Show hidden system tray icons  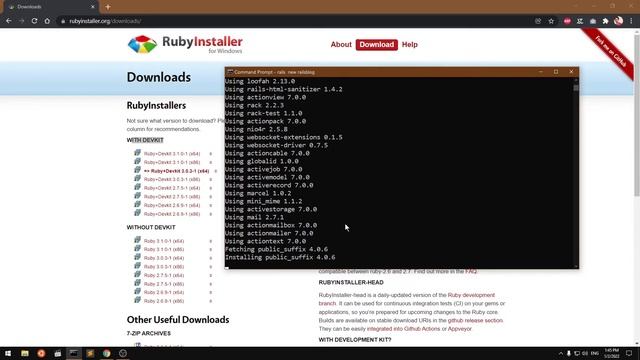(561, 353)
